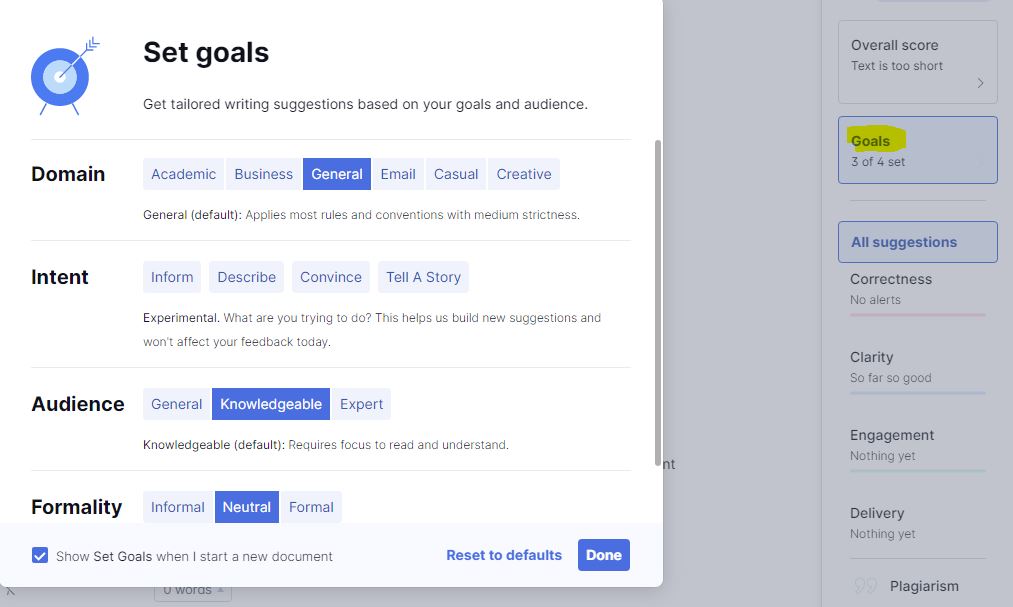Switch to All suggestions tab
The width and height of the screenshot is (1013, 607).
coord(917,242)
